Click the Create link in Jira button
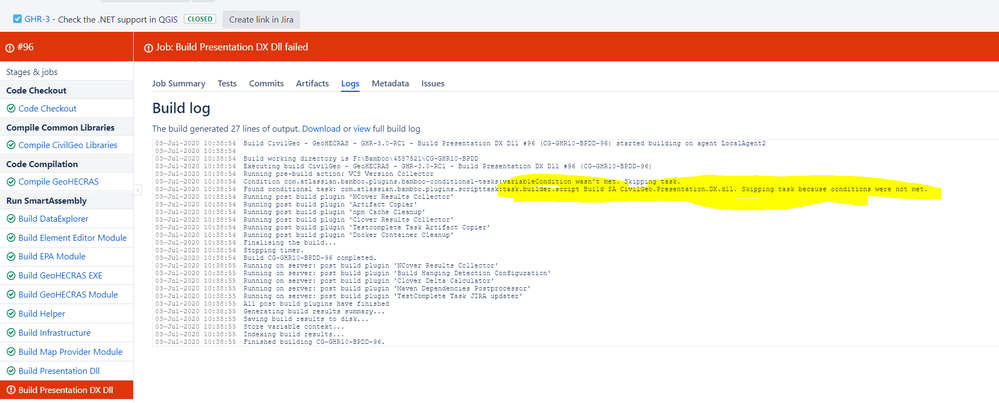The width and height of the screenshot is (999, 403). point(261,19)
